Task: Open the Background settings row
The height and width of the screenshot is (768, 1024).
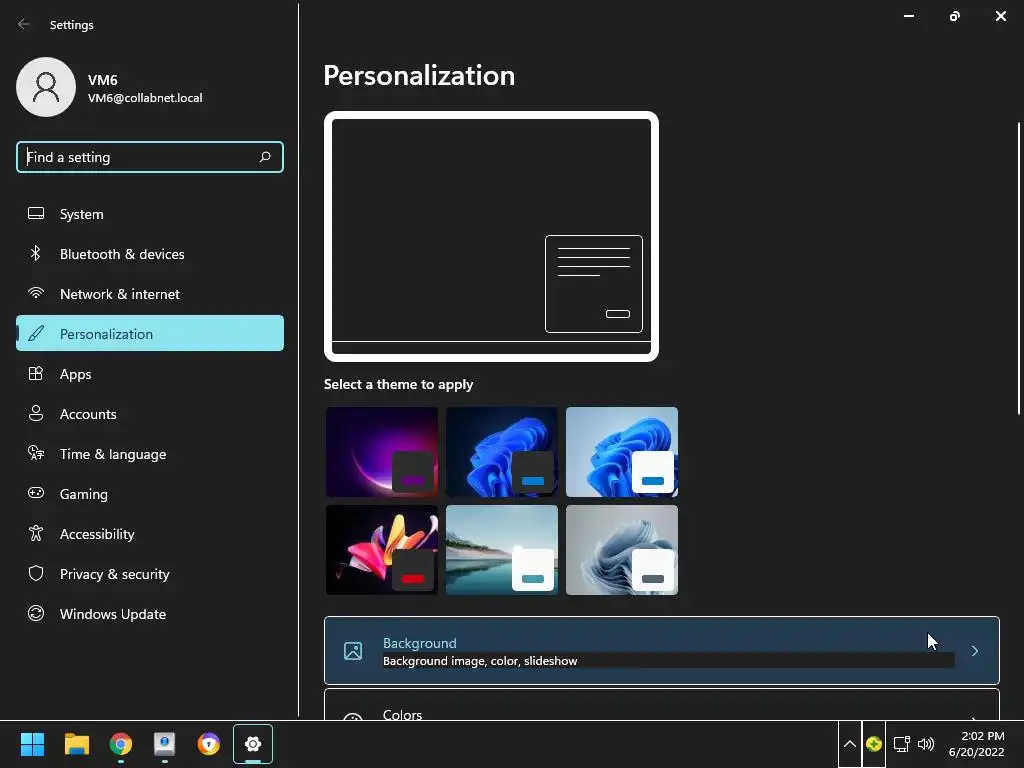Action: 662,650
